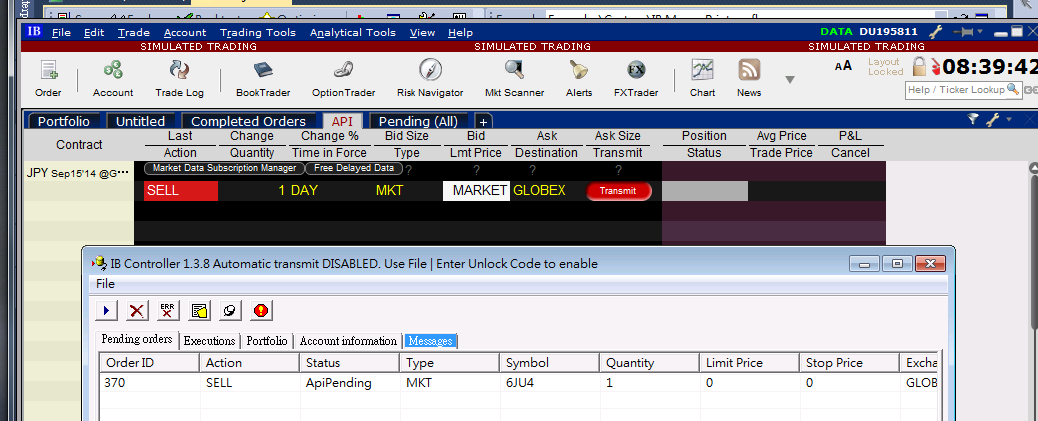Open dropdown arrow next to tab bar wrench
Screen dimensions: 1038x421
click(1009, 119)
